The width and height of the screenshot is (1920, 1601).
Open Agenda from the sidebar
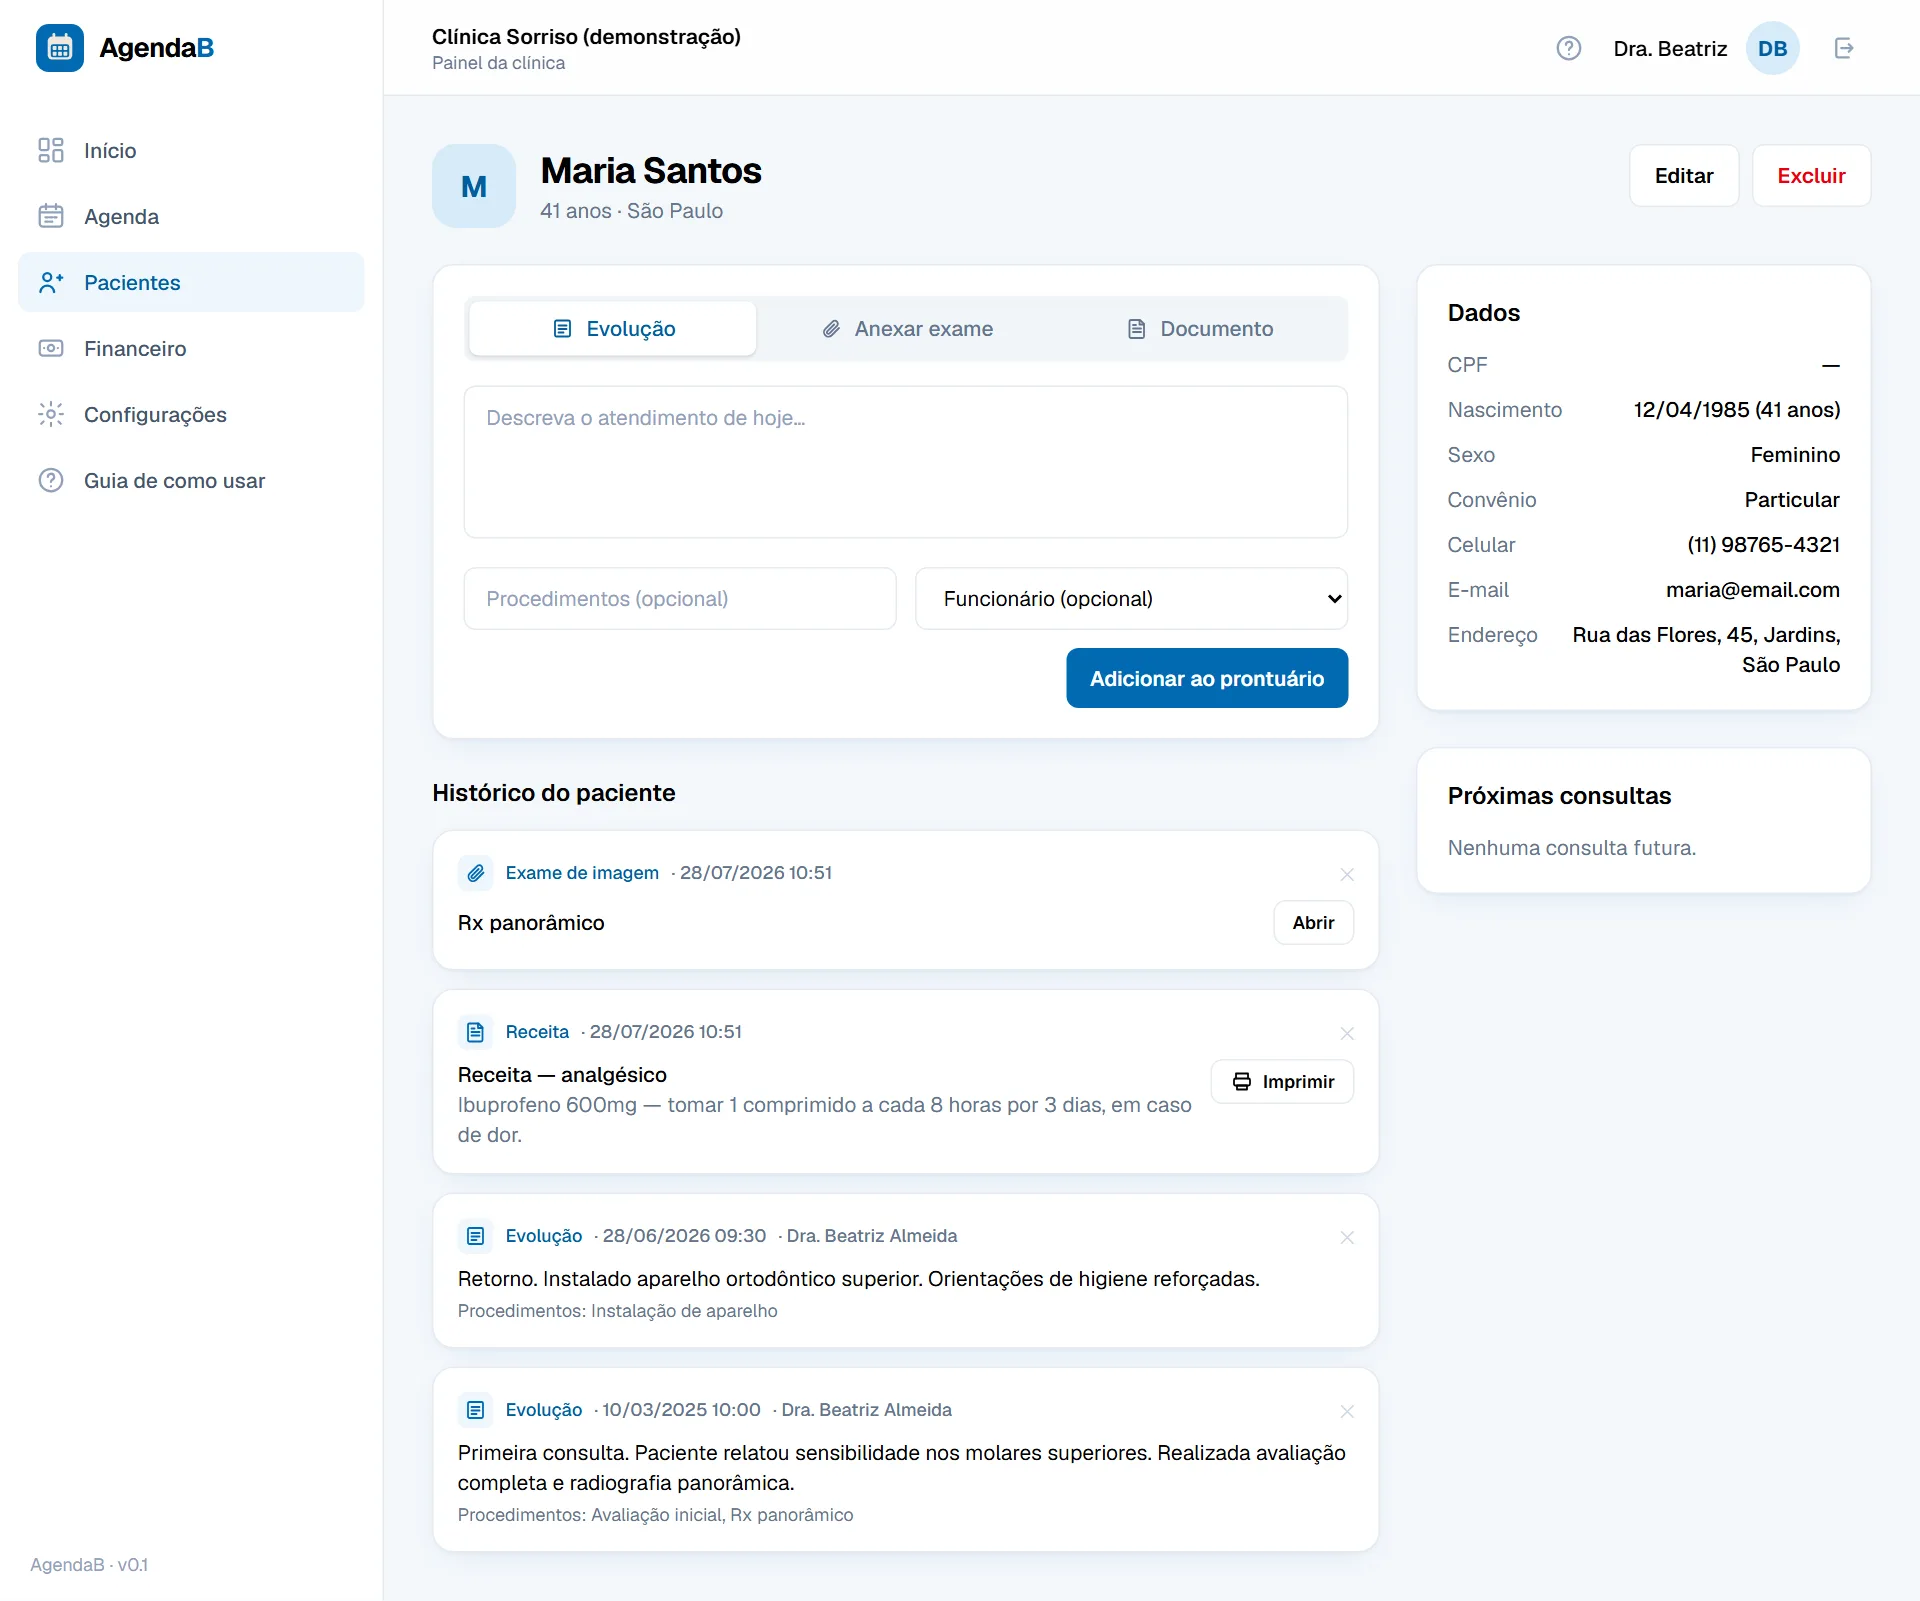click(191, 216)
